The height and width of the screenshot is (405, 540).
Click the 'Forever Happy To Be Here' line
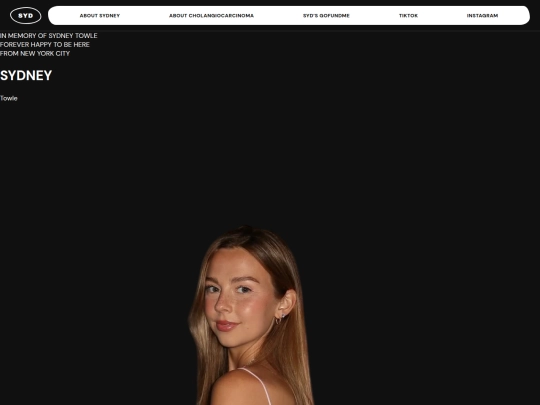tap(45, 44)
